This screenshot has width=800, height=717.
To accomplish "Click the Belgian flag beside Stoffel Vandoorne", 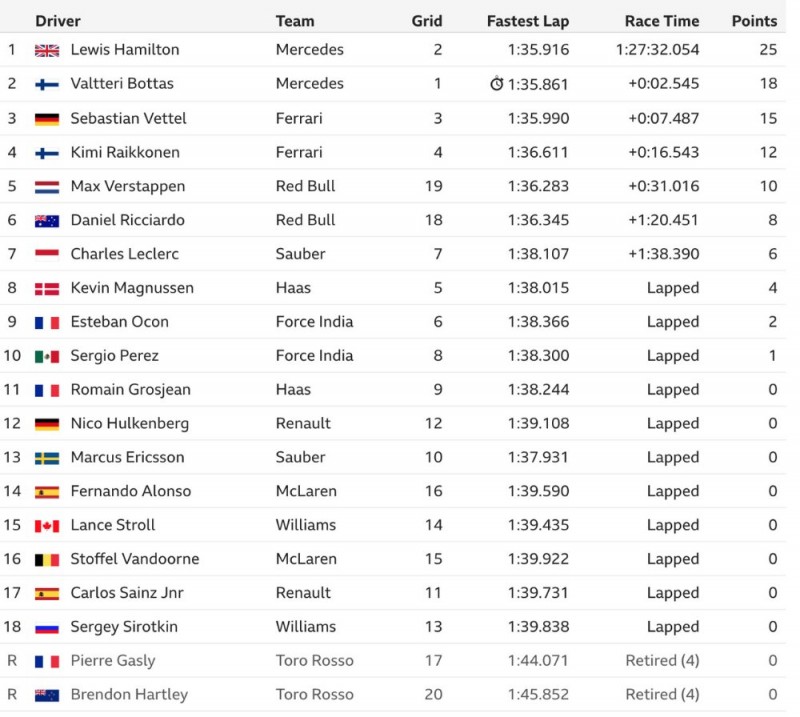I will coord(47,560).
